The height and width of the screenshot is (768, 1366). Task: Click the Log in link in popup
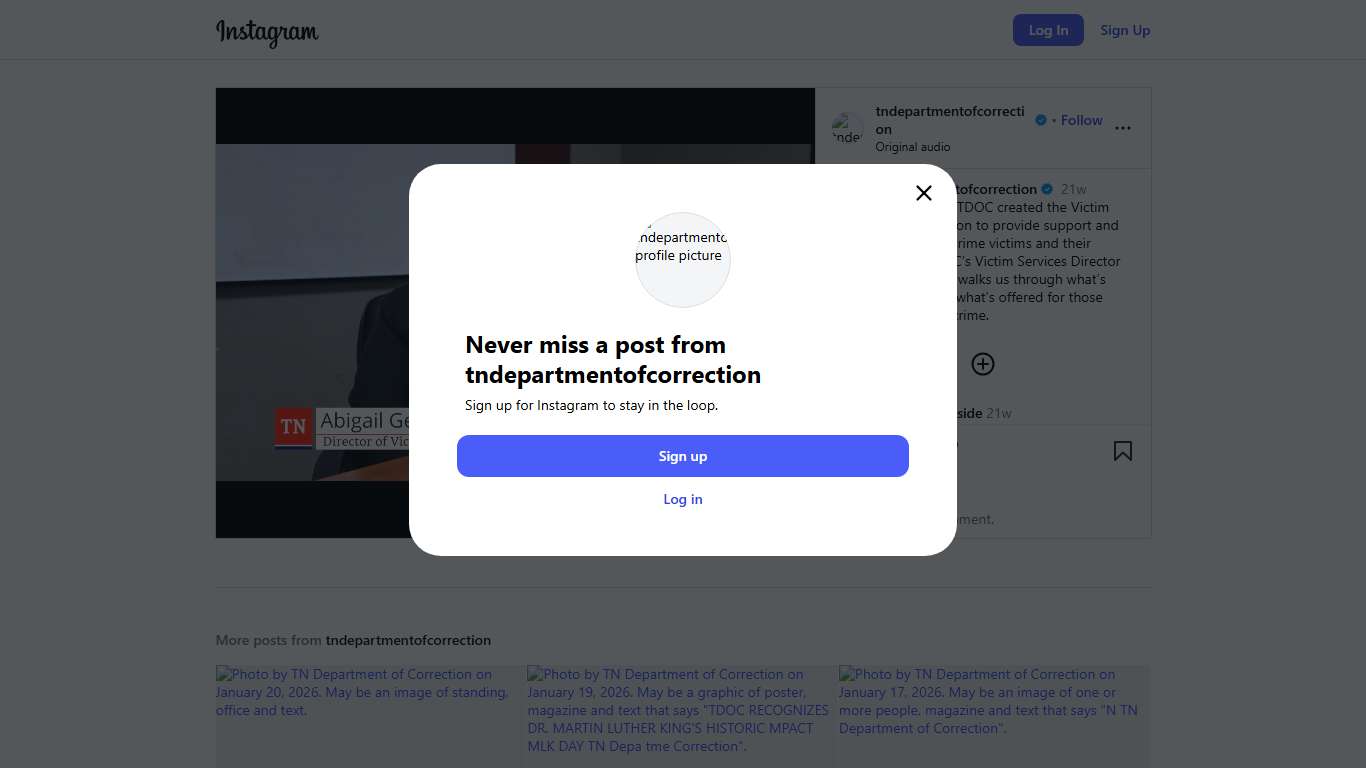(x=683, y=499)
